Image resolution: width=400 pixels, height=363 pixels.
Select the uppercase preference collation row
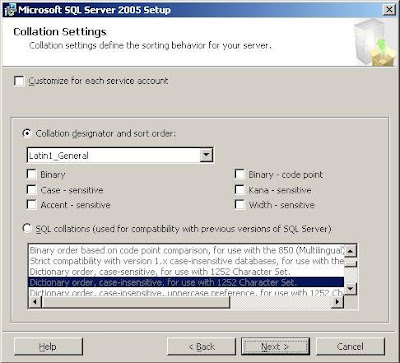(186, 292)
